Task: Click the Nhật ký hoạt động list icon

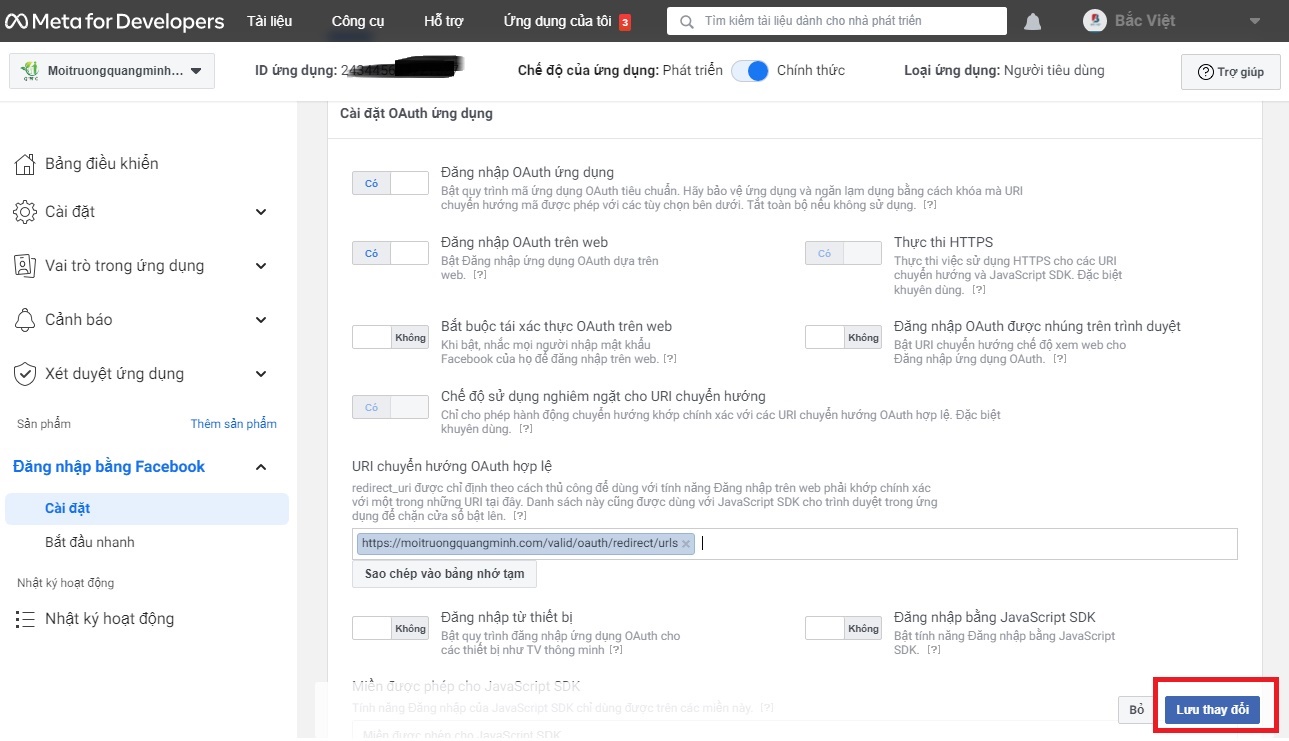Action: (x=25, y=619)
